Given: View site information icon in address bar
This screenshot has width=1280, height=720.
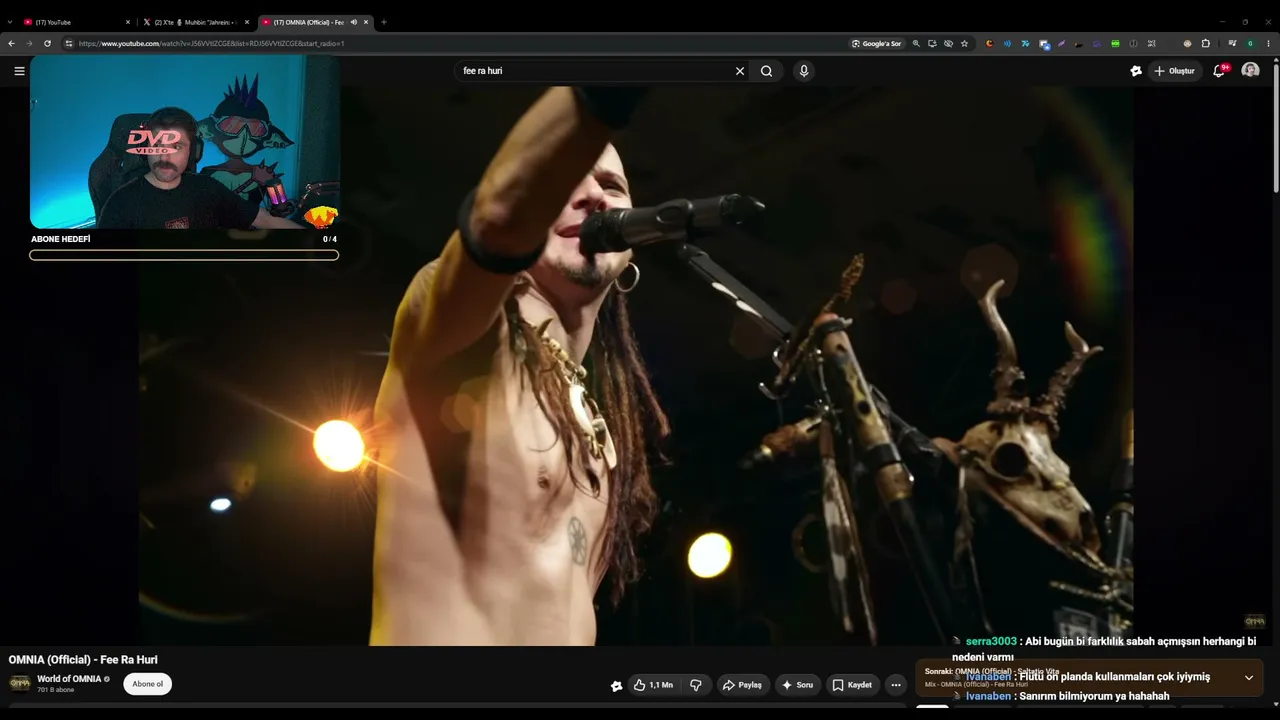Looking at the screenshot, I should [x=69, y=43].
